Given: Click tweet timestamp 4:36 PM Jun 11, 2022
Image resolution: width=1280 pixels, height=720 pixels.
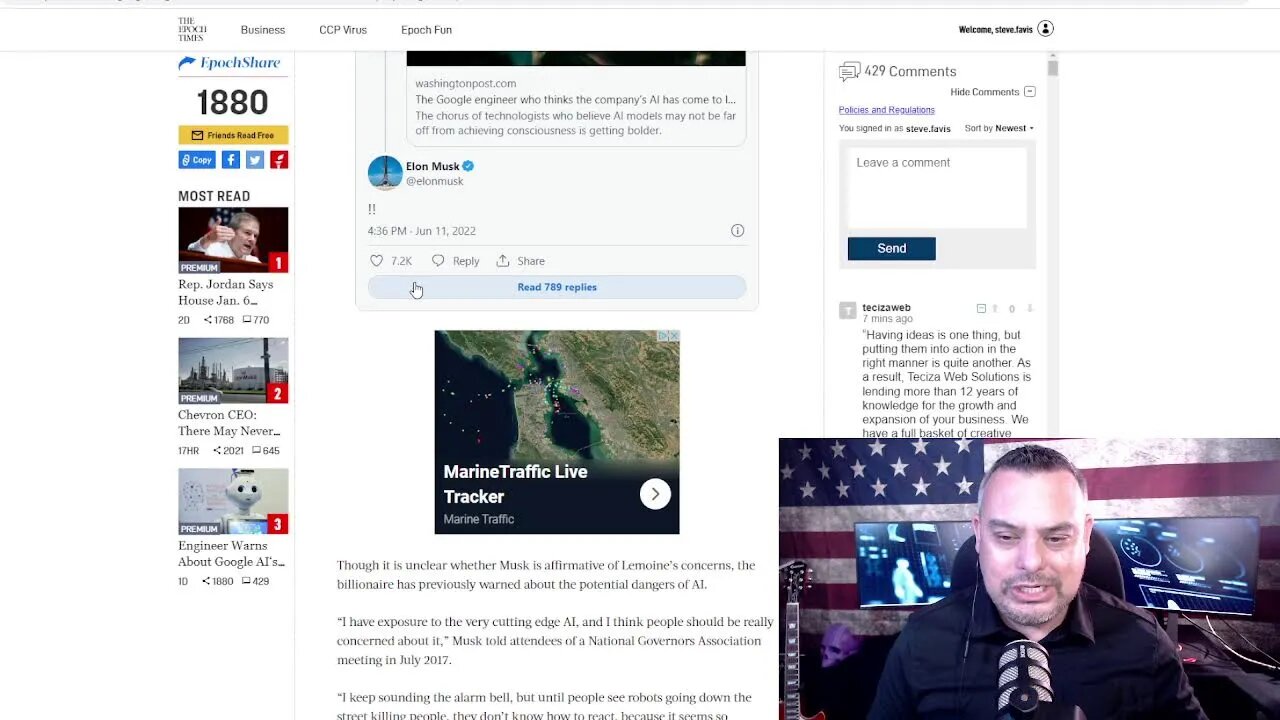Looking at the screenshot, I should 421,231.
